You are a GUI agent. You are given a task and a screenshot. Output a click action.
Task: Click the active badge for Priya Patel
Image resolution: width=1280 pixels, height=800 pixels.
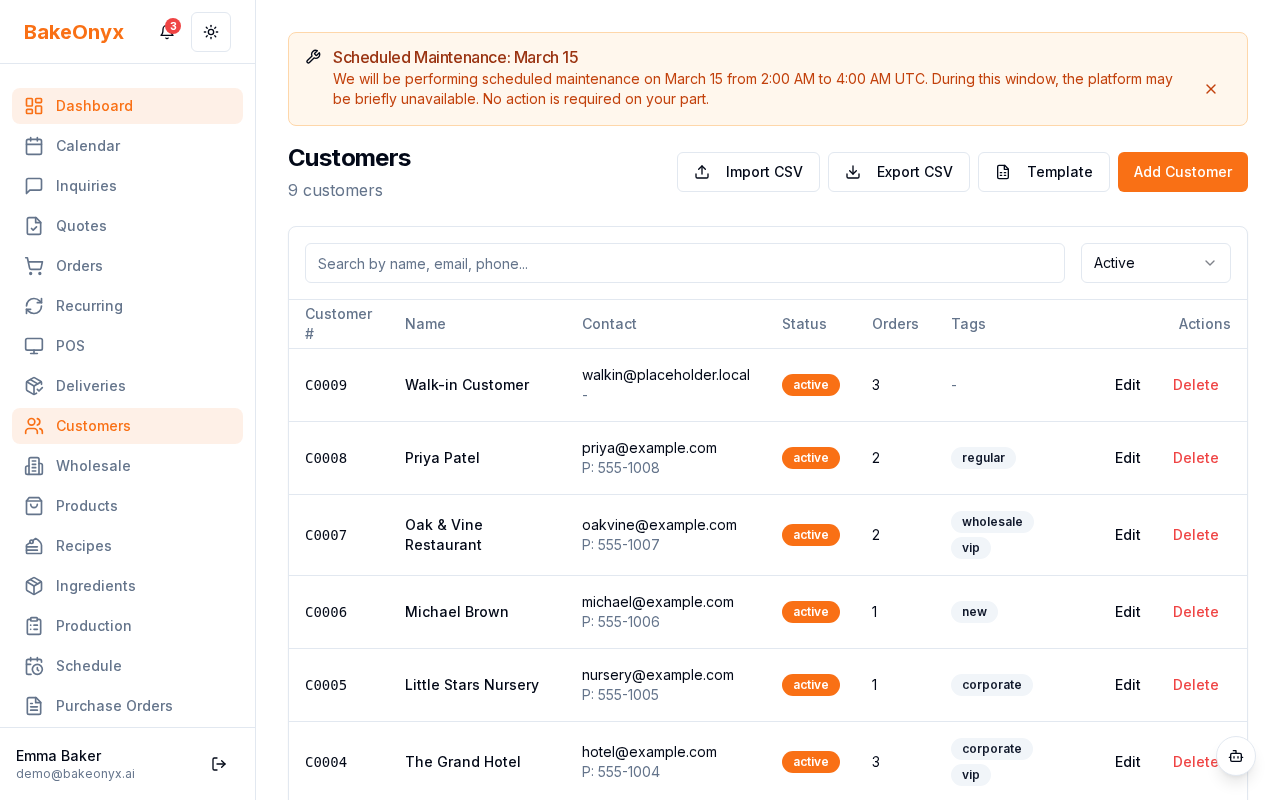pyautogui.click(x=811, y=458)
